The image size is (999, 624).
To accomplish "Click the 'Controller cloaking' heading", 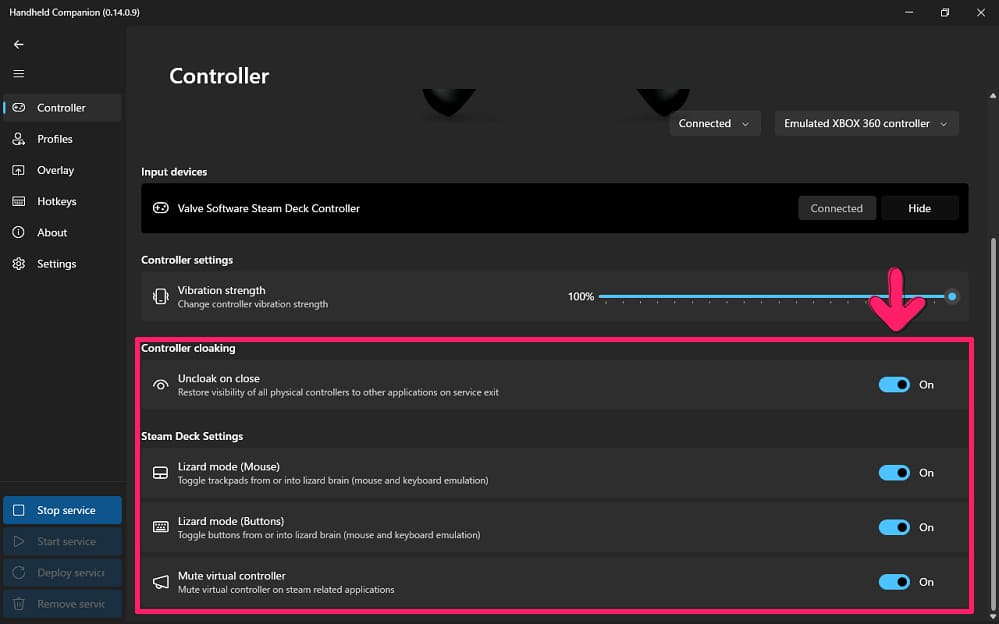I will tap(188, 348).
